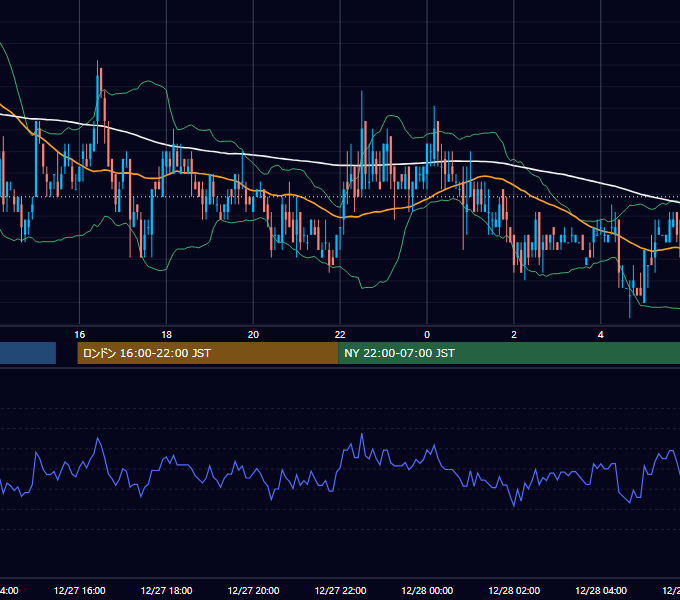Click the 2 hour label on price chart axis

514,335
